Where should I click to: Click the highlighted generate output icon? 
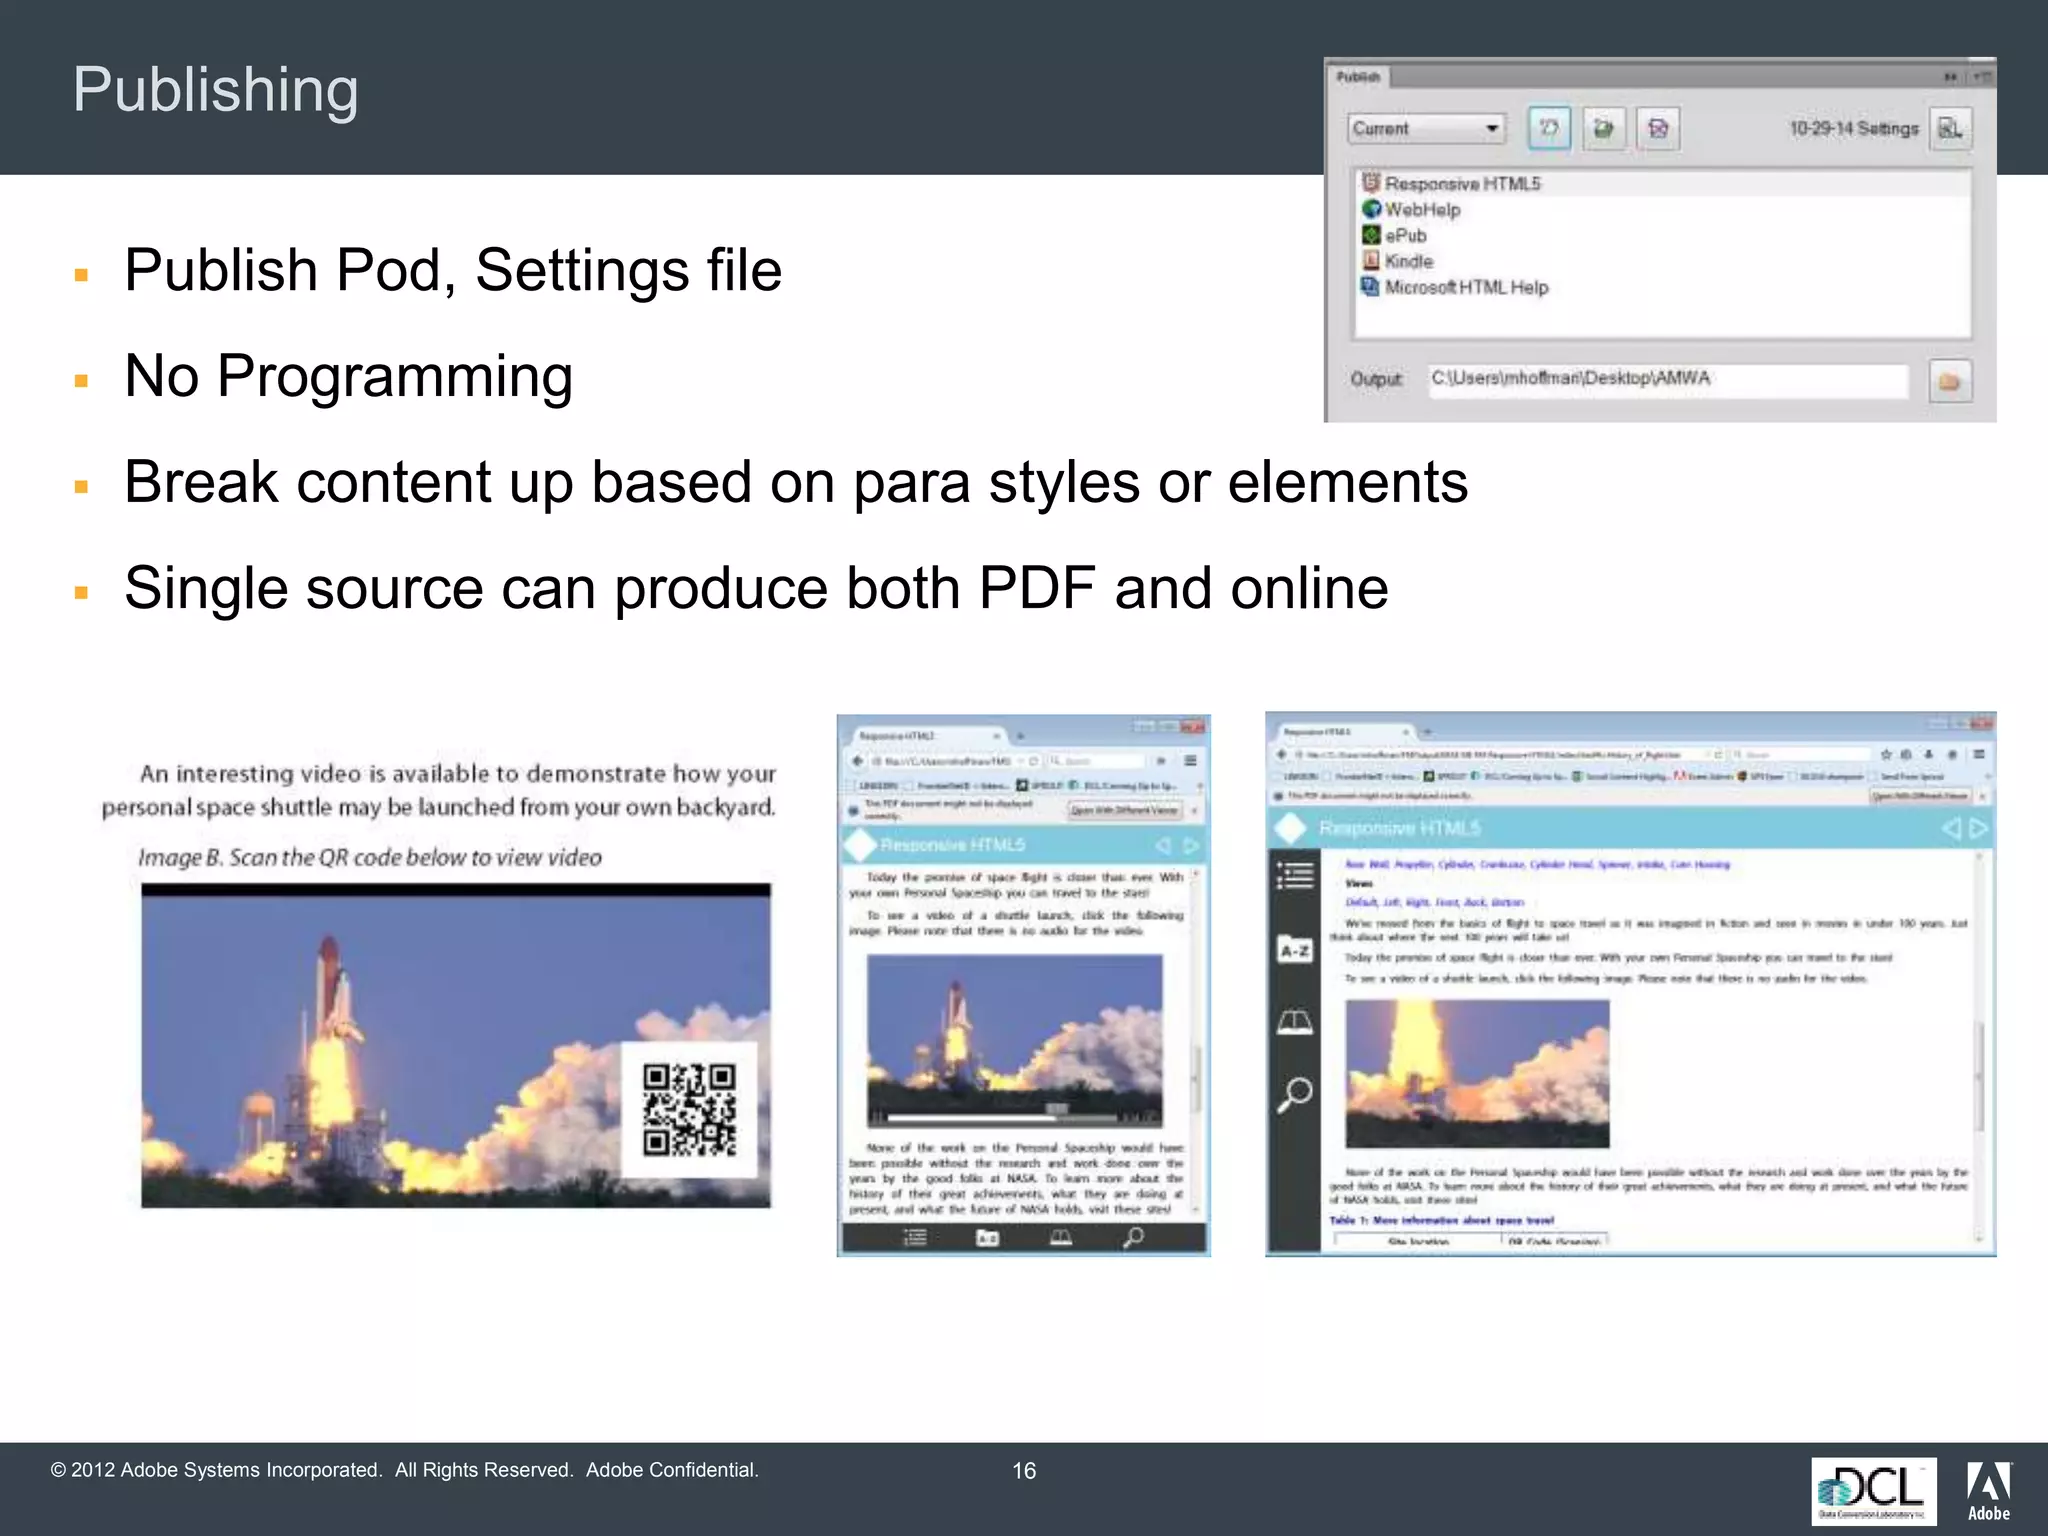pos(1549,128)
